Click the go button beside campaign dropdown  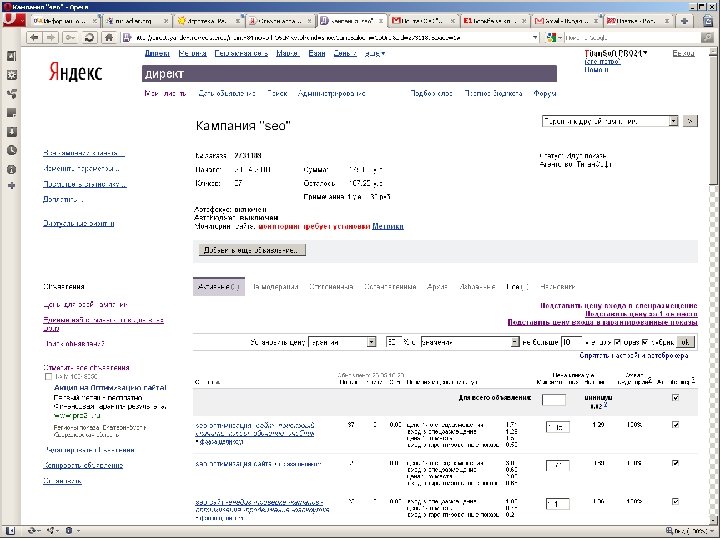click(x=690, y=121)
